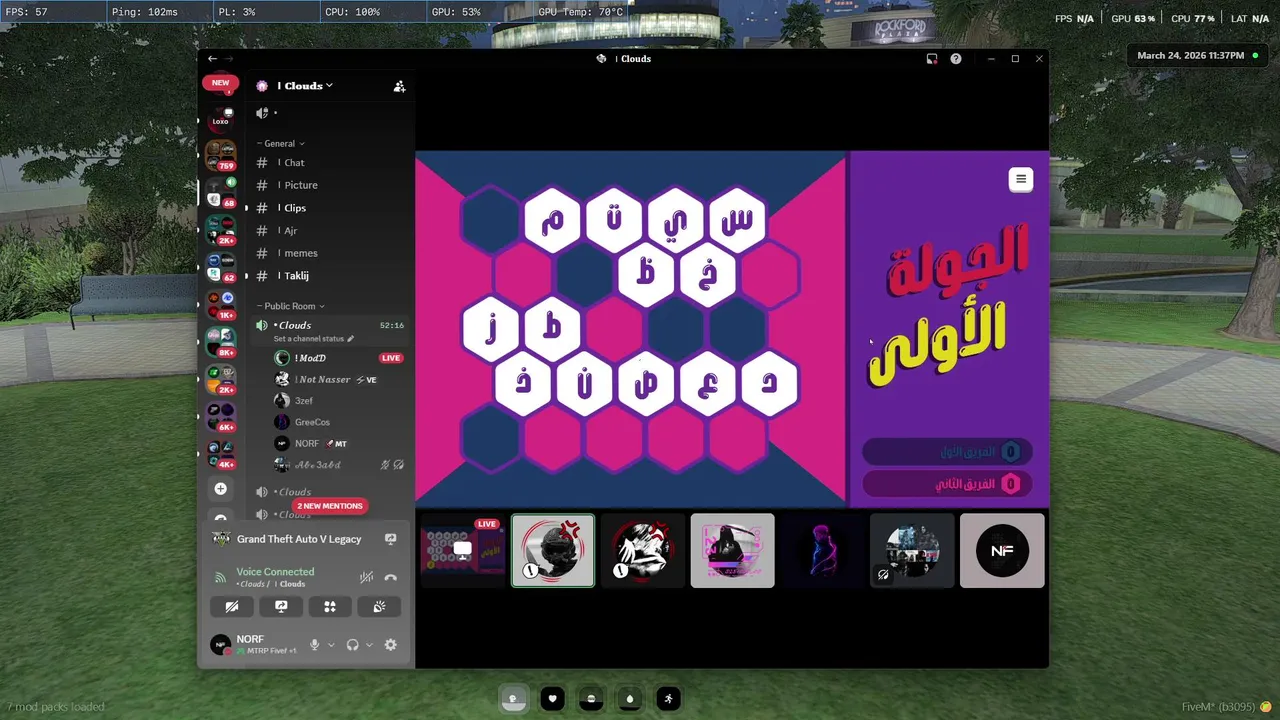Image resolution: width=1280 pixels, height=720 pixels.
Task: Open the top stage voice channel row
Action: 329,113
